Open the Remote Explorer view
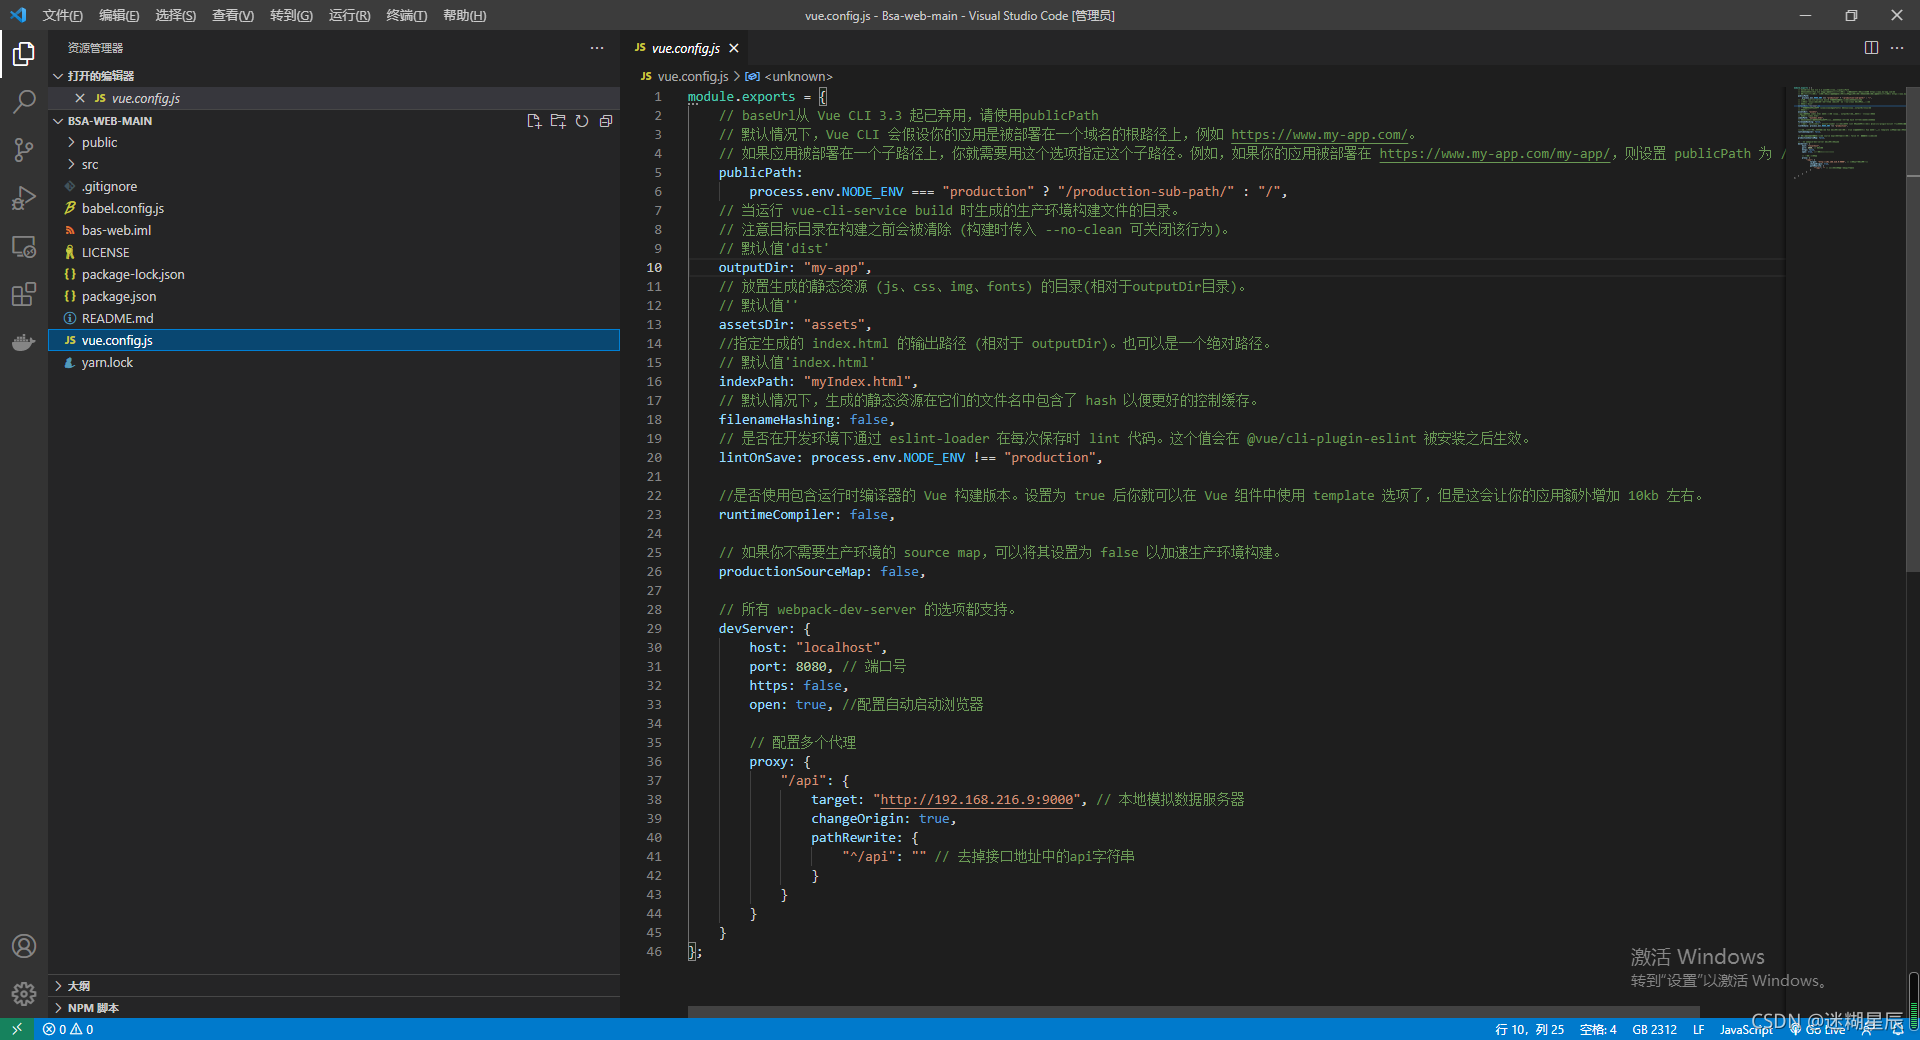 tap(24, 246)
